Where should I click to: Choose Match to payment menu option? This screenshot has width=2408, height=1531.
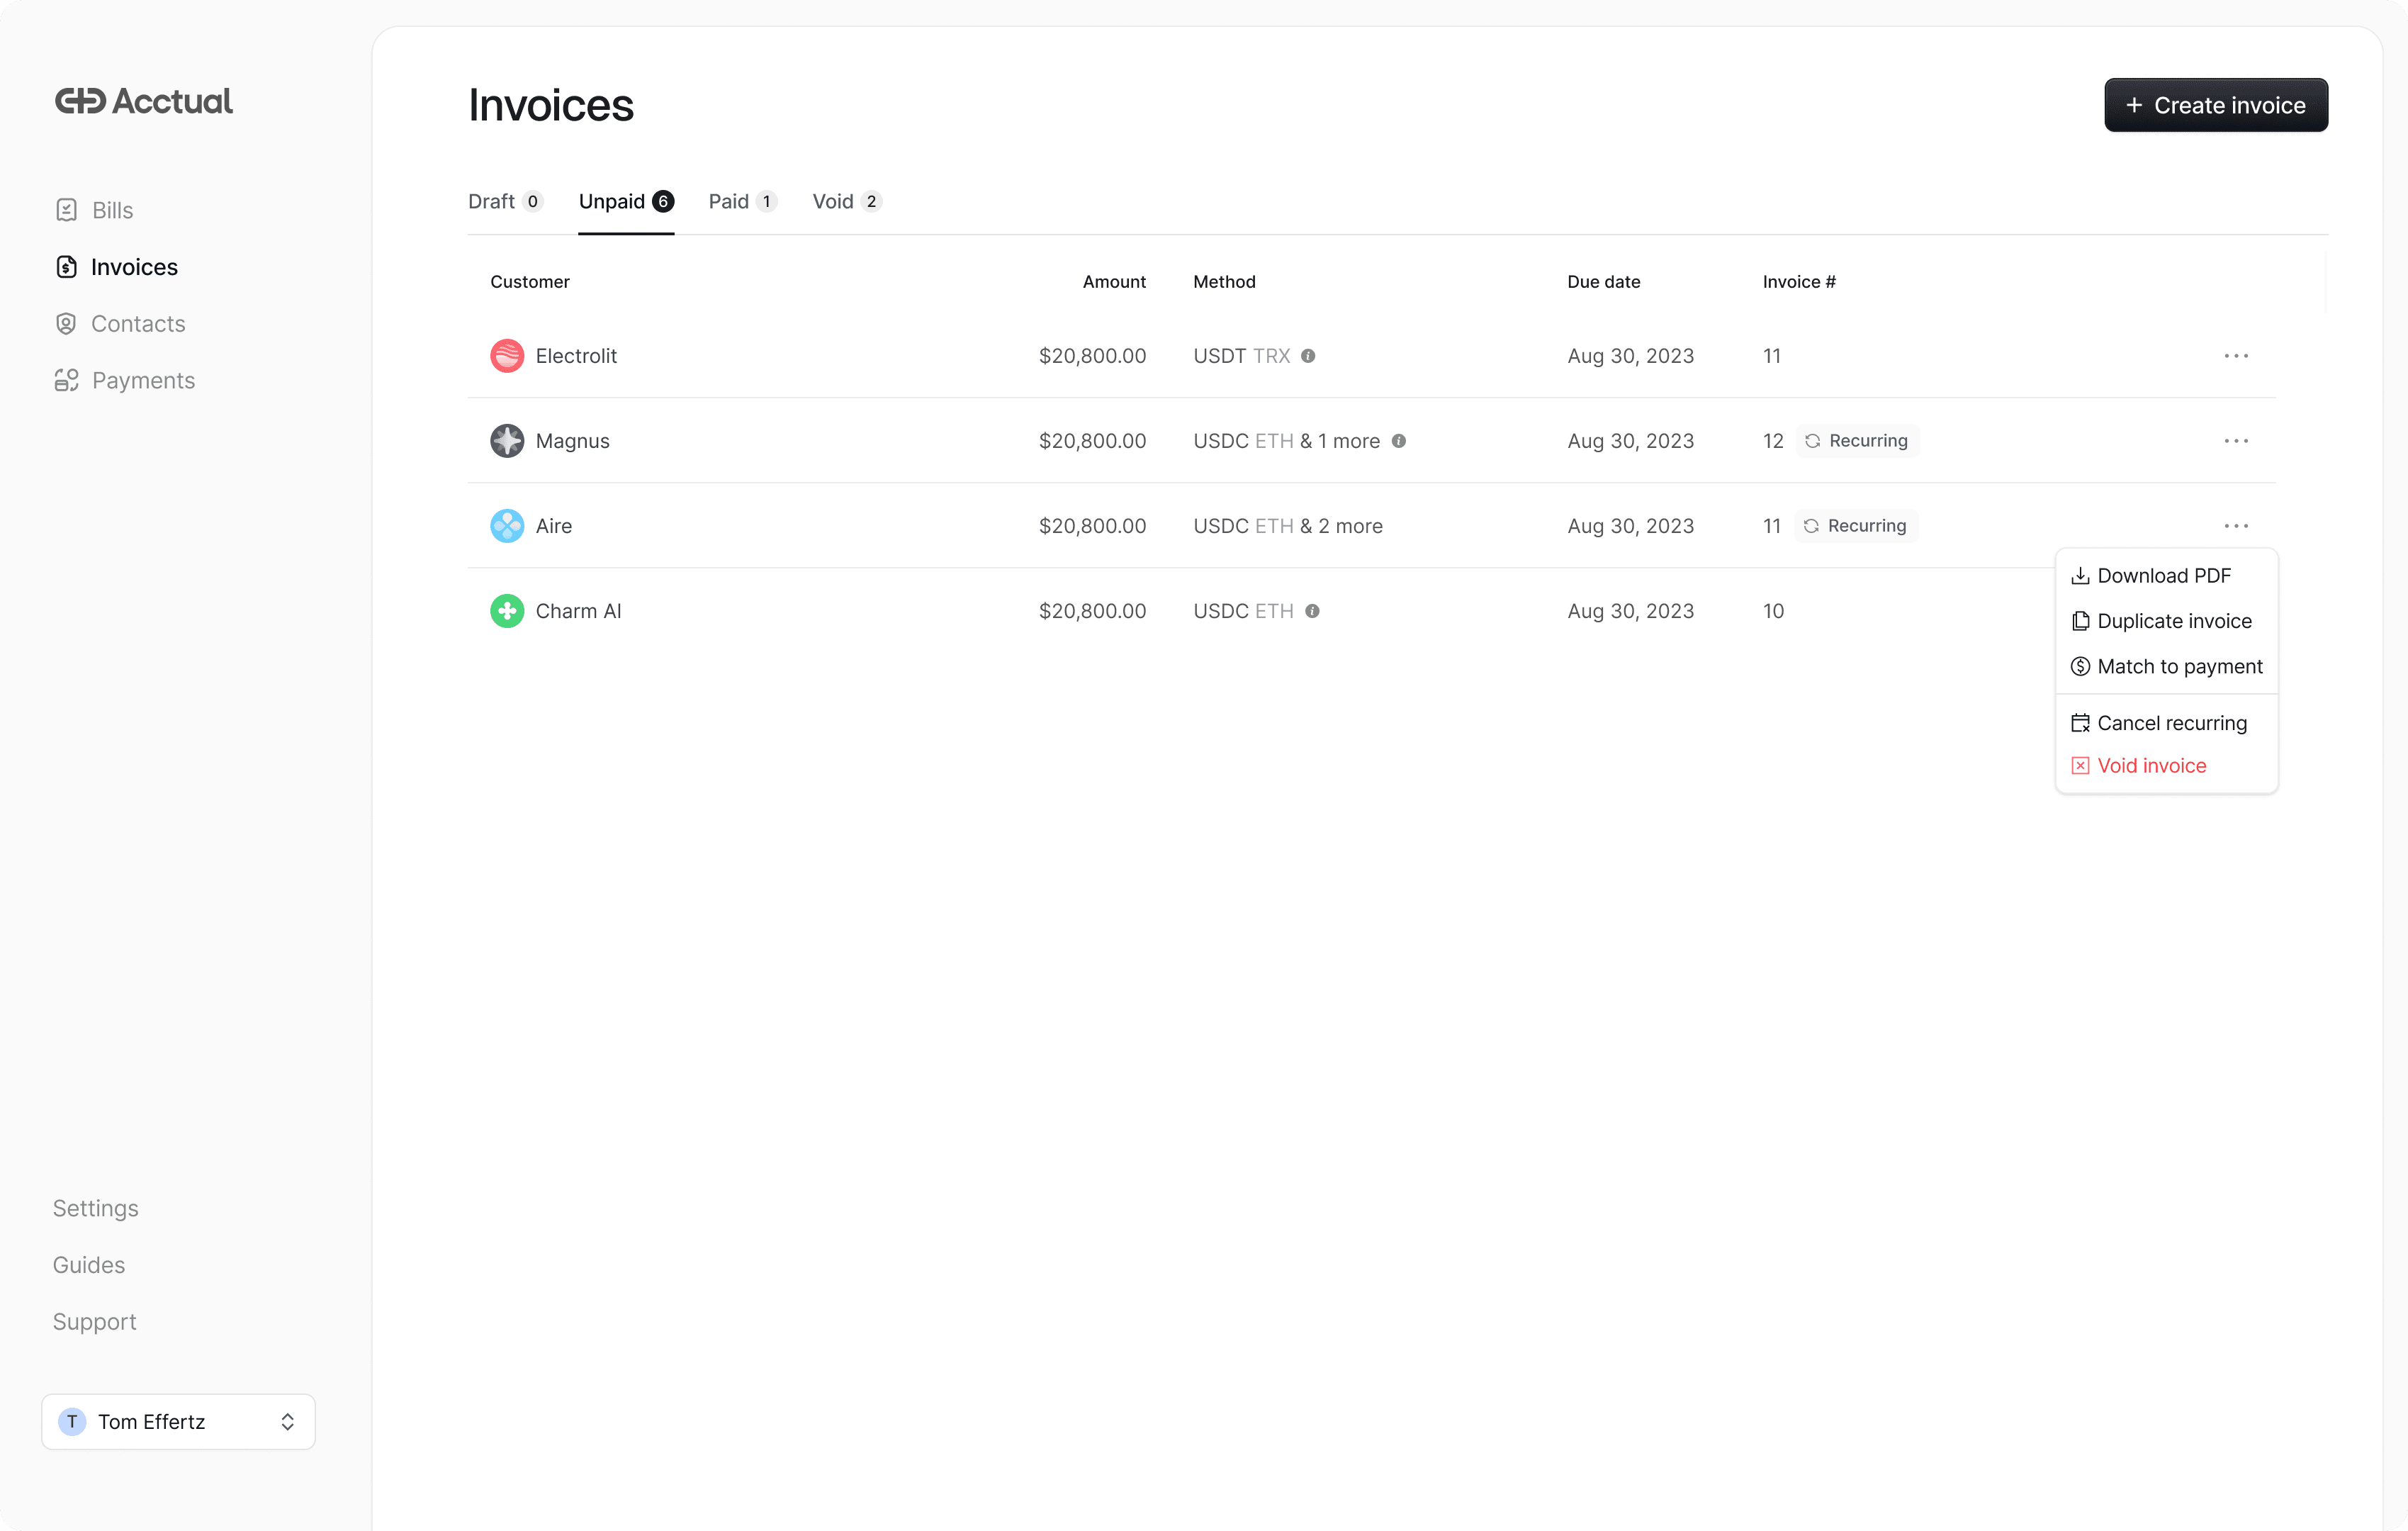coord(2178,666)
